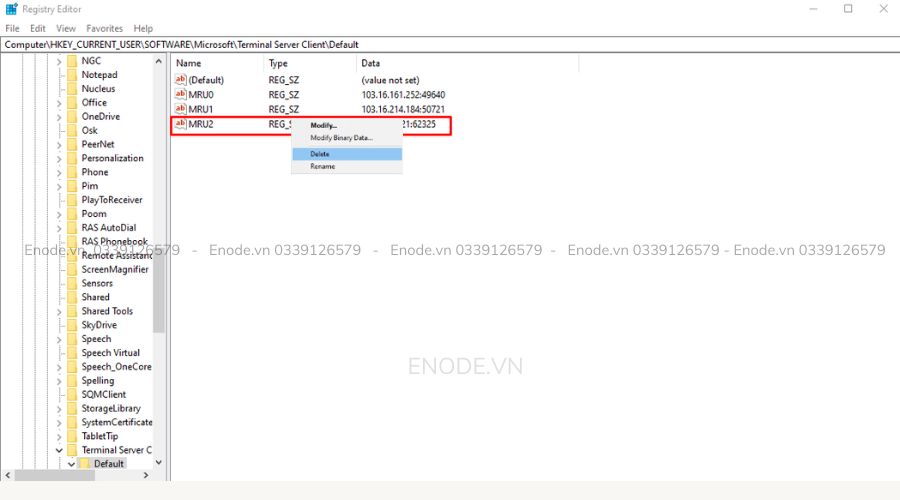Click the Registry Editor title bar icon
Viewport: 900px width, 500px height.
[11, 9]
